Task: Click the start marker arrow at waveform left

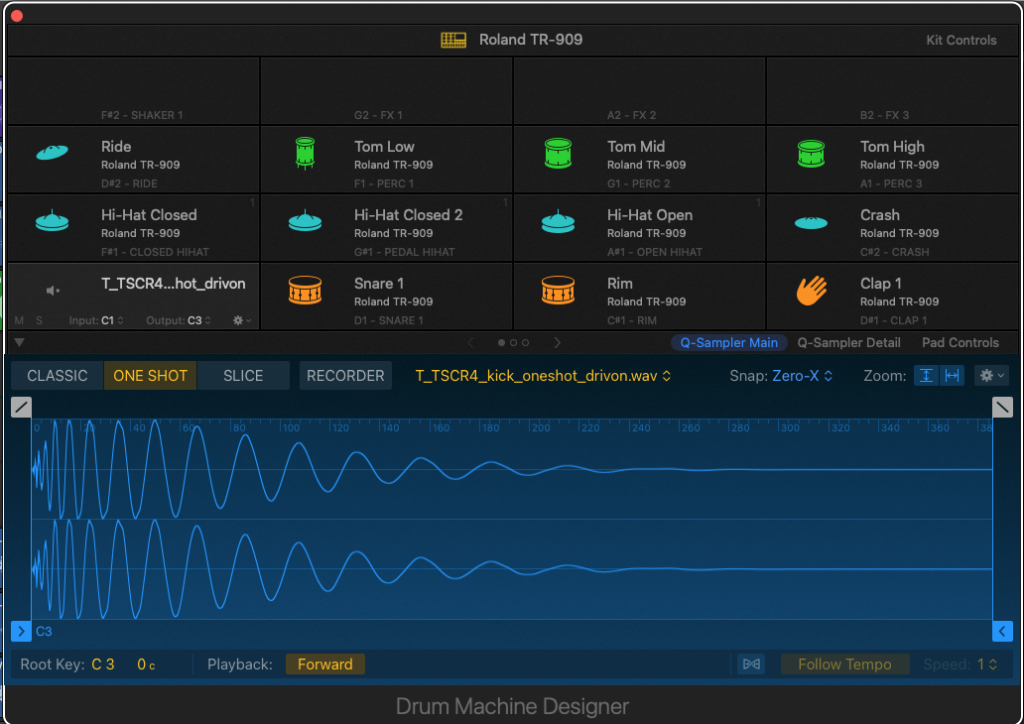Action: pyautogui.click(x=21, y=631)
